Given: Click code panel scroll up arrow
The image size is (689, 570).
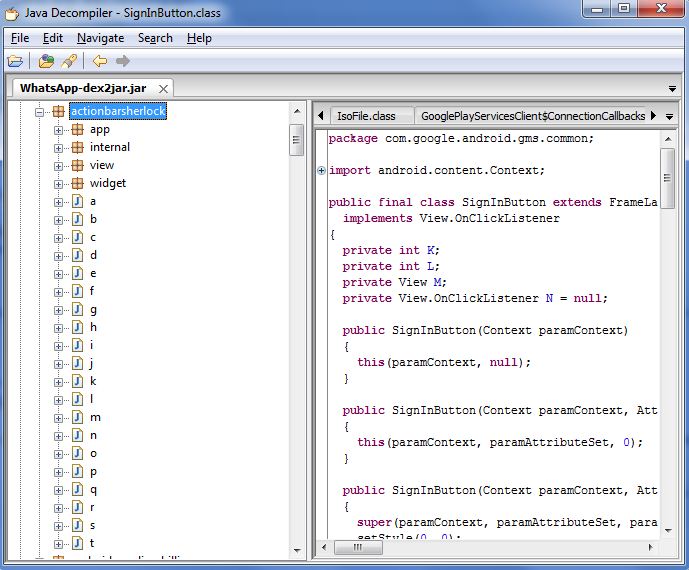Looking at the screenshot, I should [x=668, y=139].
